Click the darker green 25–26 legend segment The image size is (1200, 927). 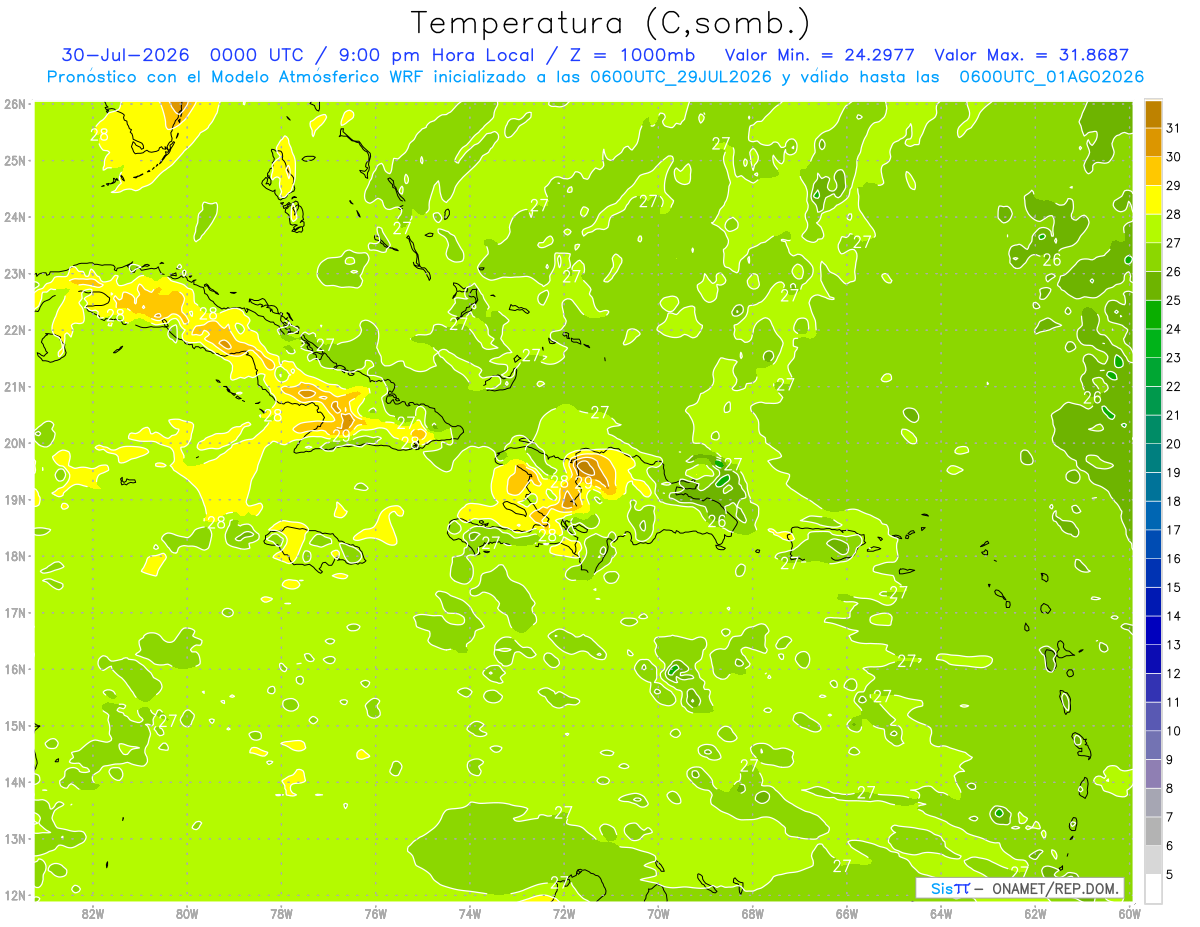tap(1153, 286)
